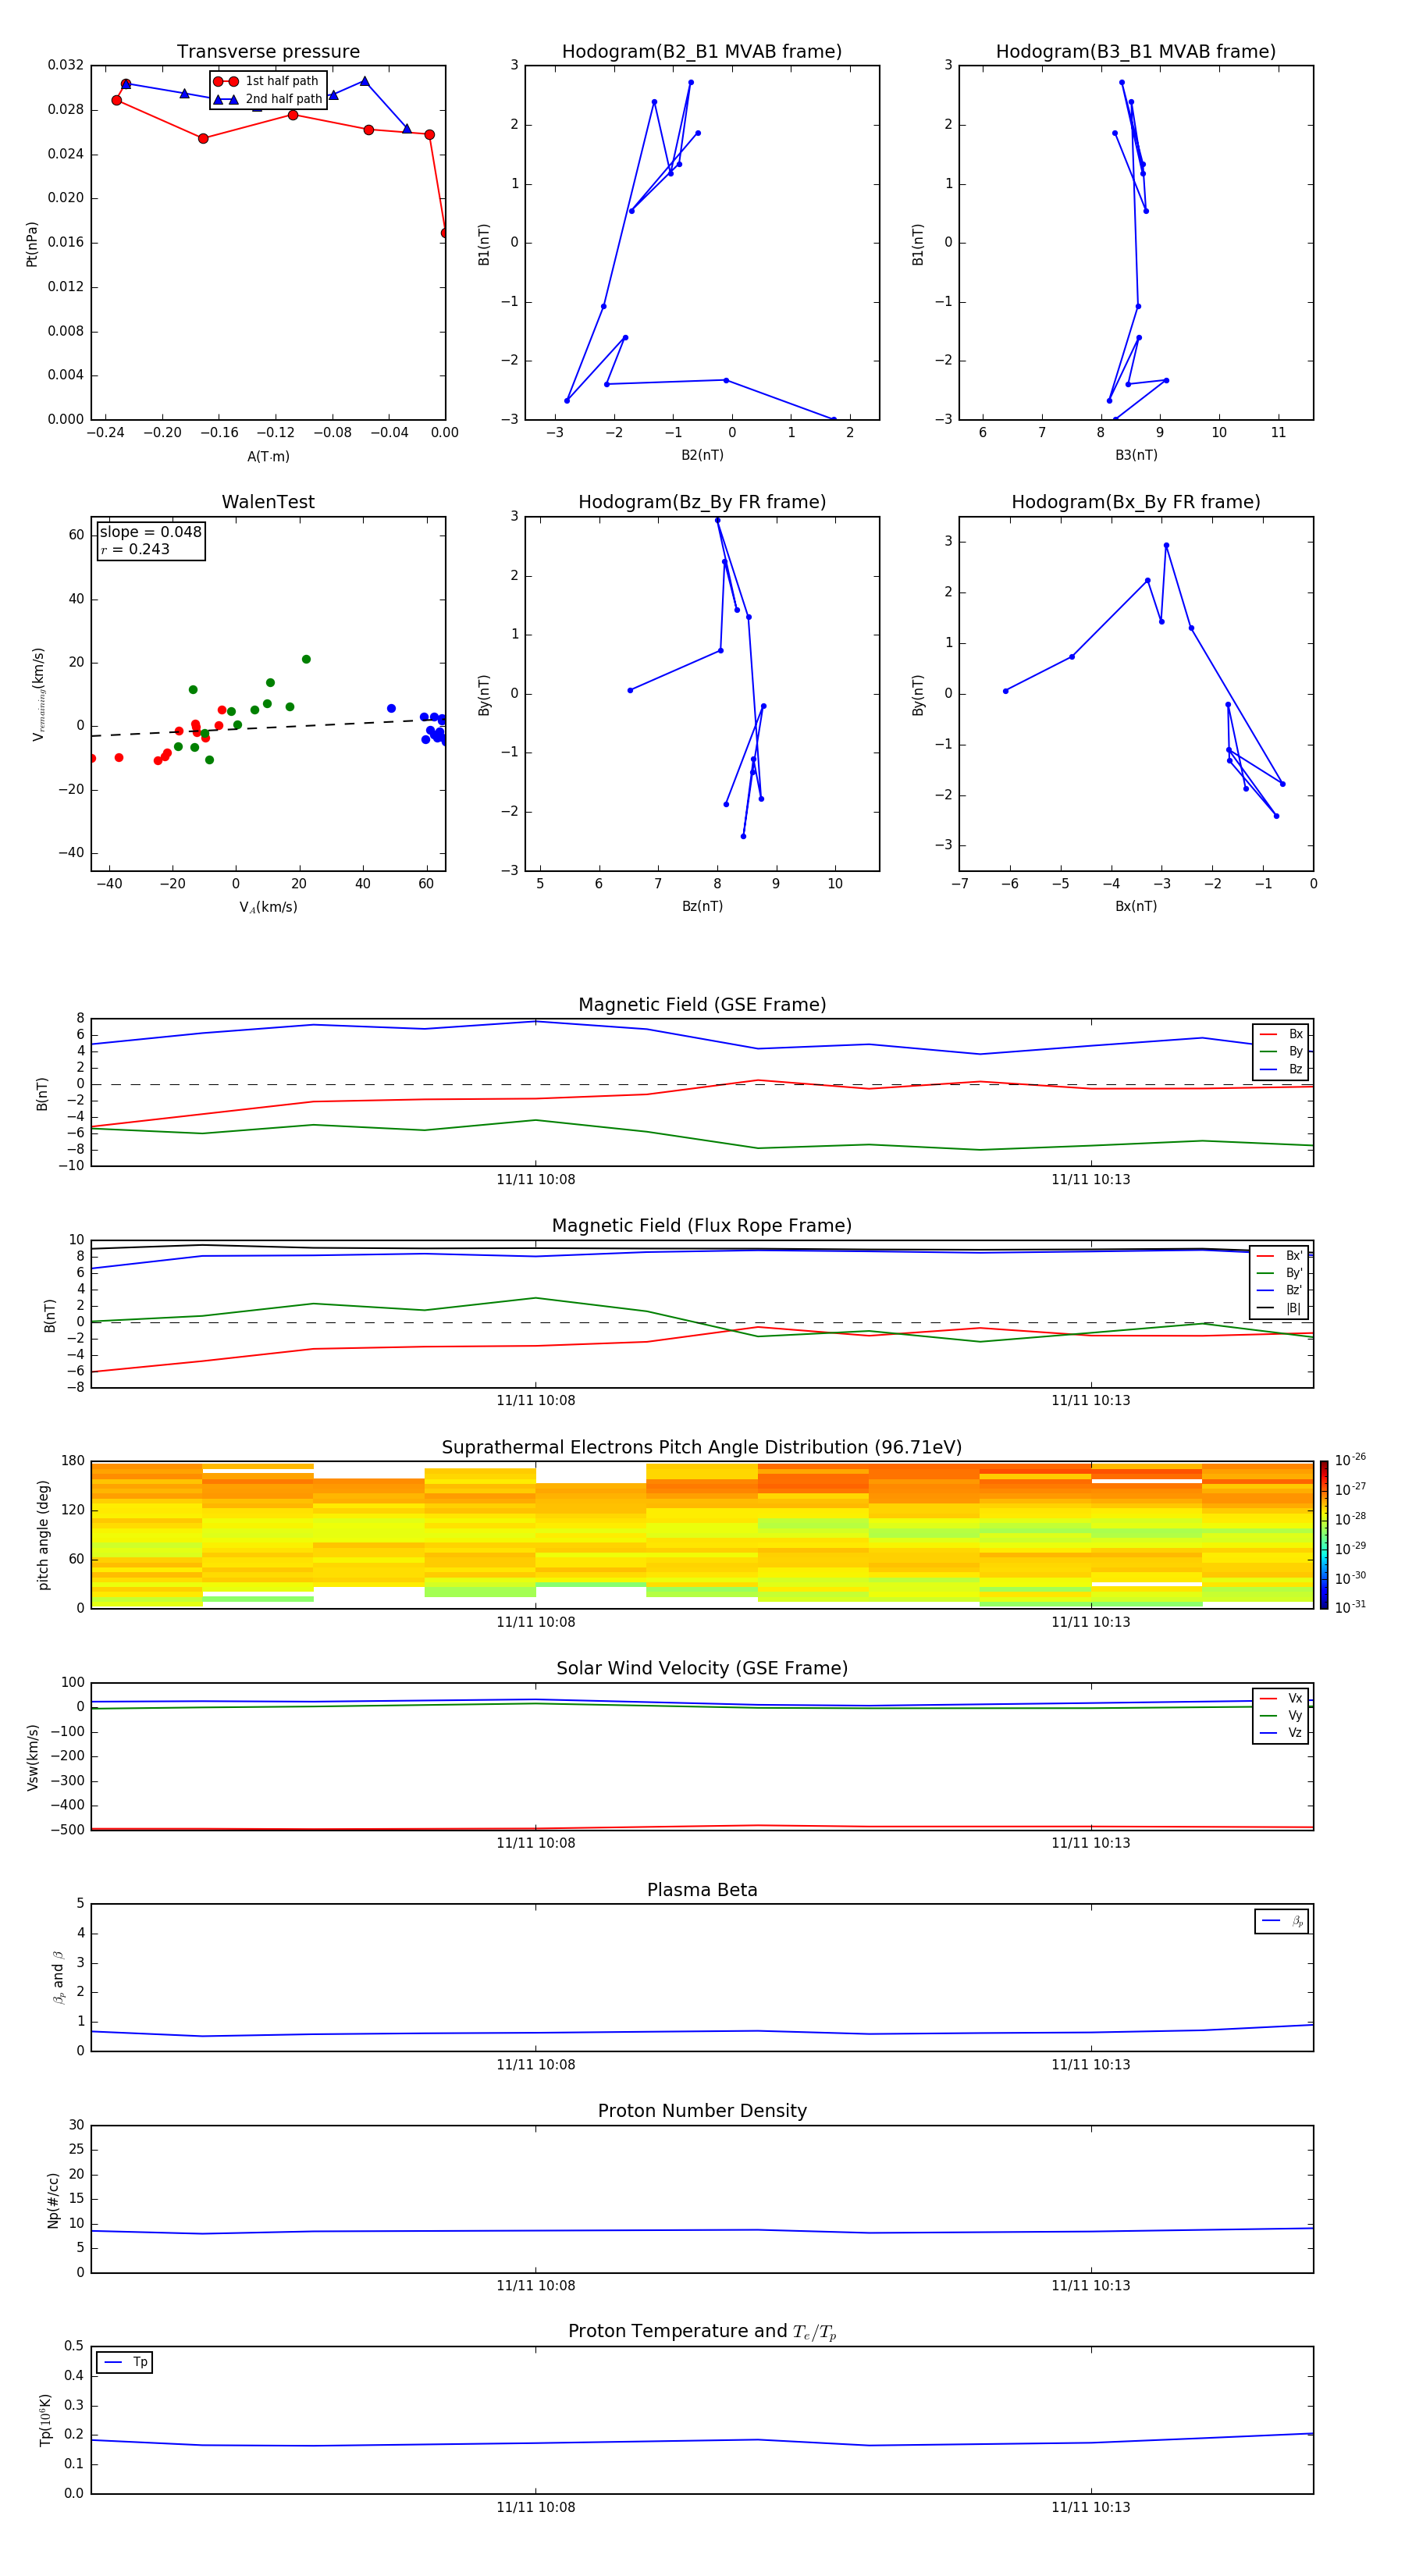Click '11/11 10:13' tick under Proton Temperature plot
1405x2576 pixels.
point(1090,2507)
